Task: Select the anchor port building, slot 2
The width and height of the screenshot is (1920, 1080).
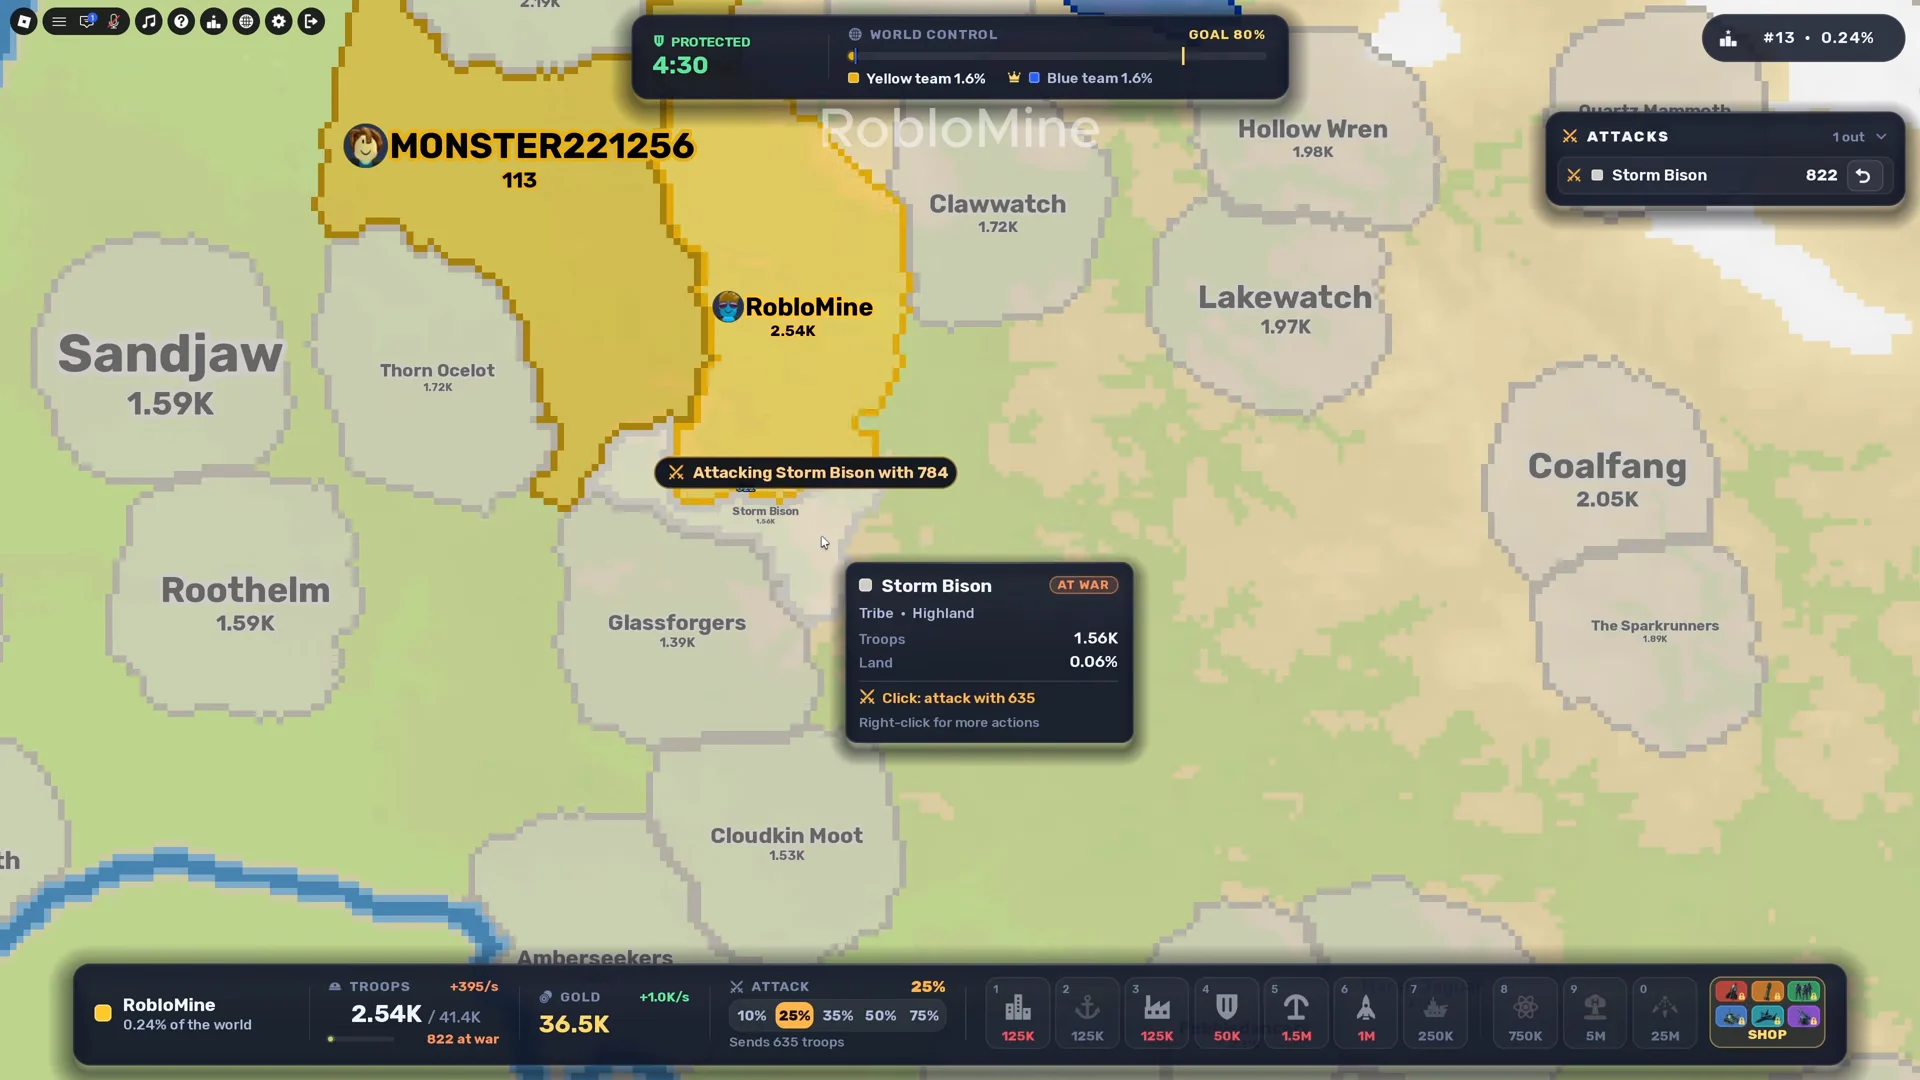Action: 1087,1014
